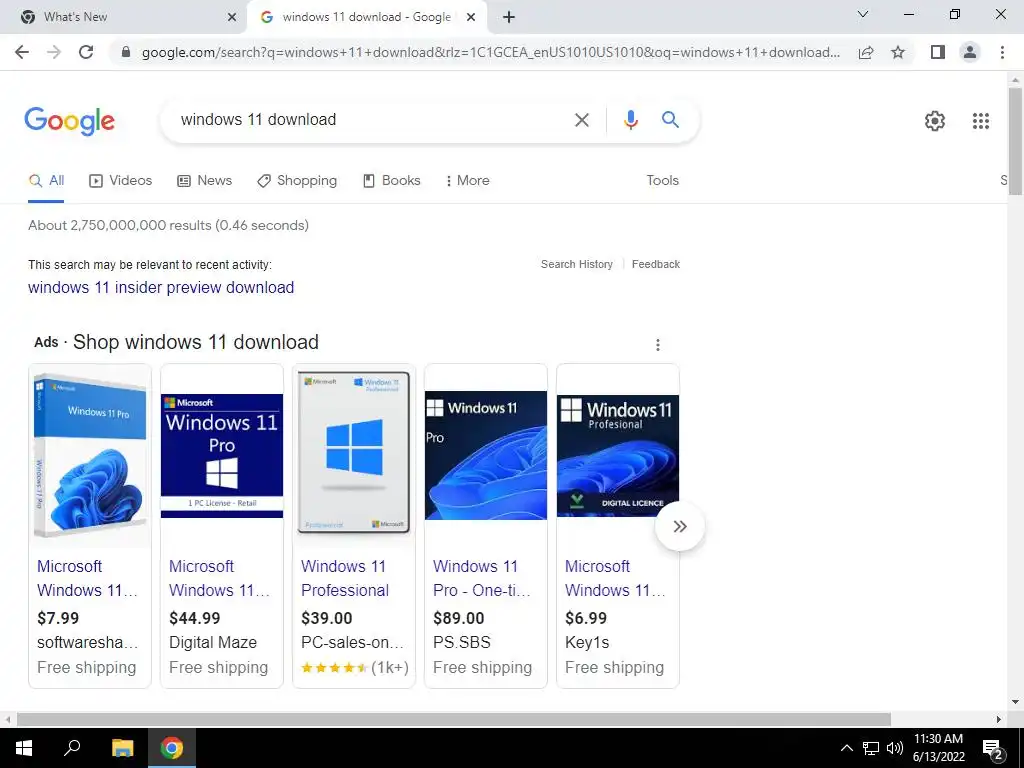Open Search History link
The image size is (1024, 768).
click(577, 264)
